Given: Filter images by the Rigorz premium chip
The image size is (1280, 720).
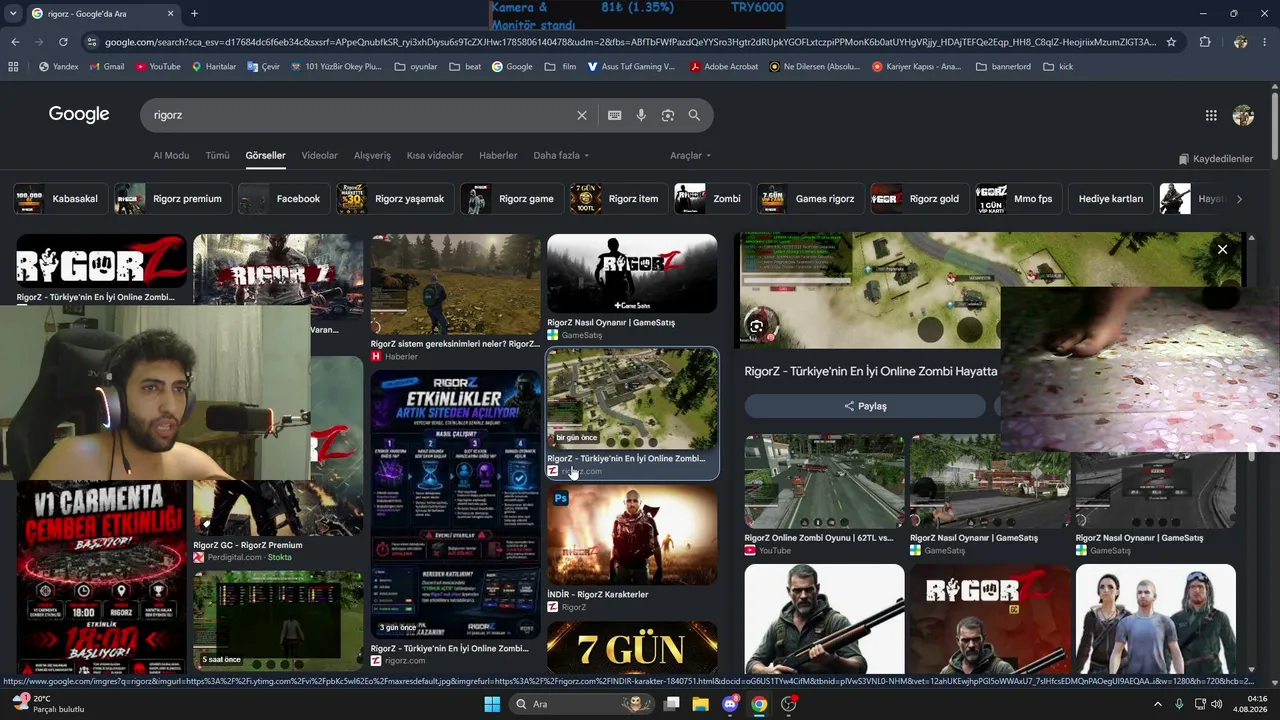Looking at the screenshot, I should [x=173, y=199].
